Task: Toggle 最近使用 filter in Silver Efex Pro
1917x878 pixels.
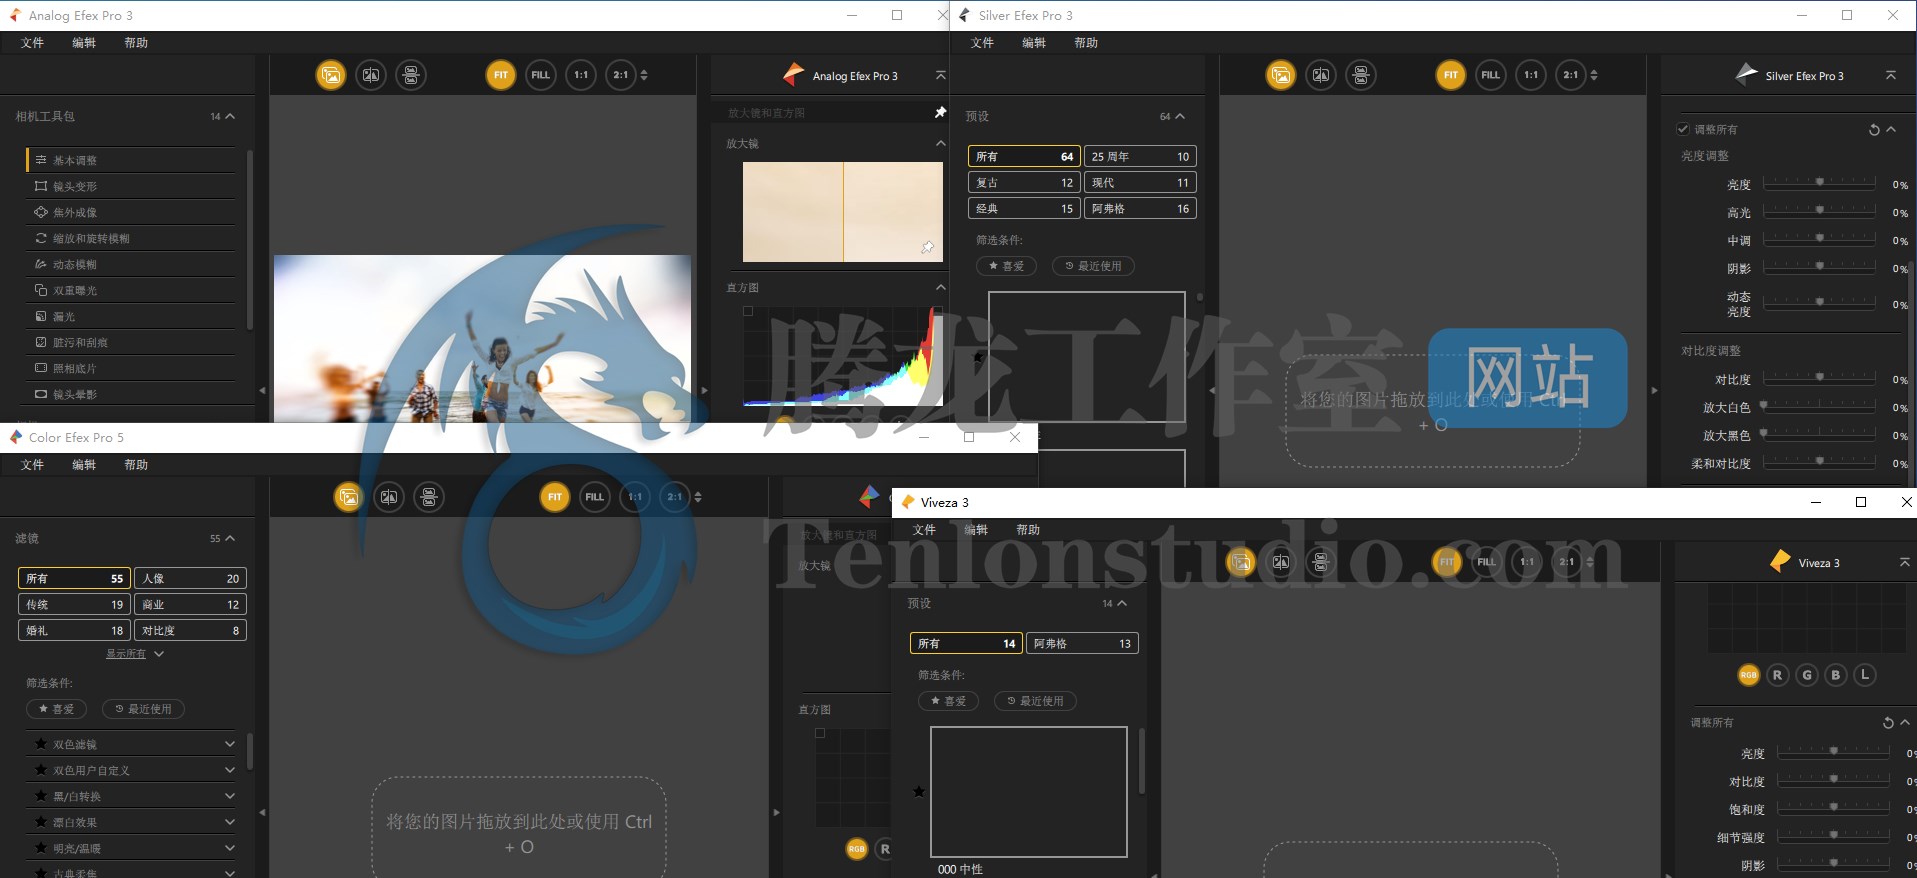Action: click(1093, 266)
